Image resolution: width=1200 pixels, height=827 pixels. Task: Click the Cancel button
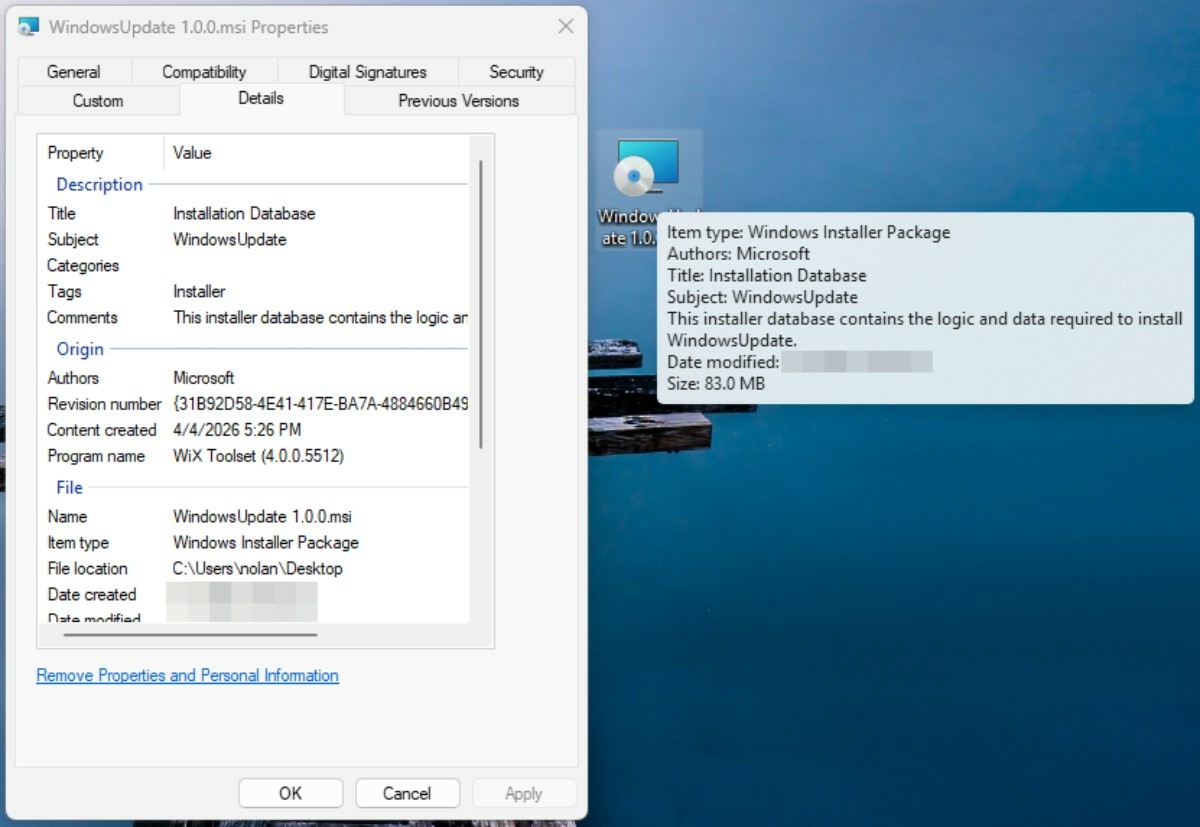[407, 793]
